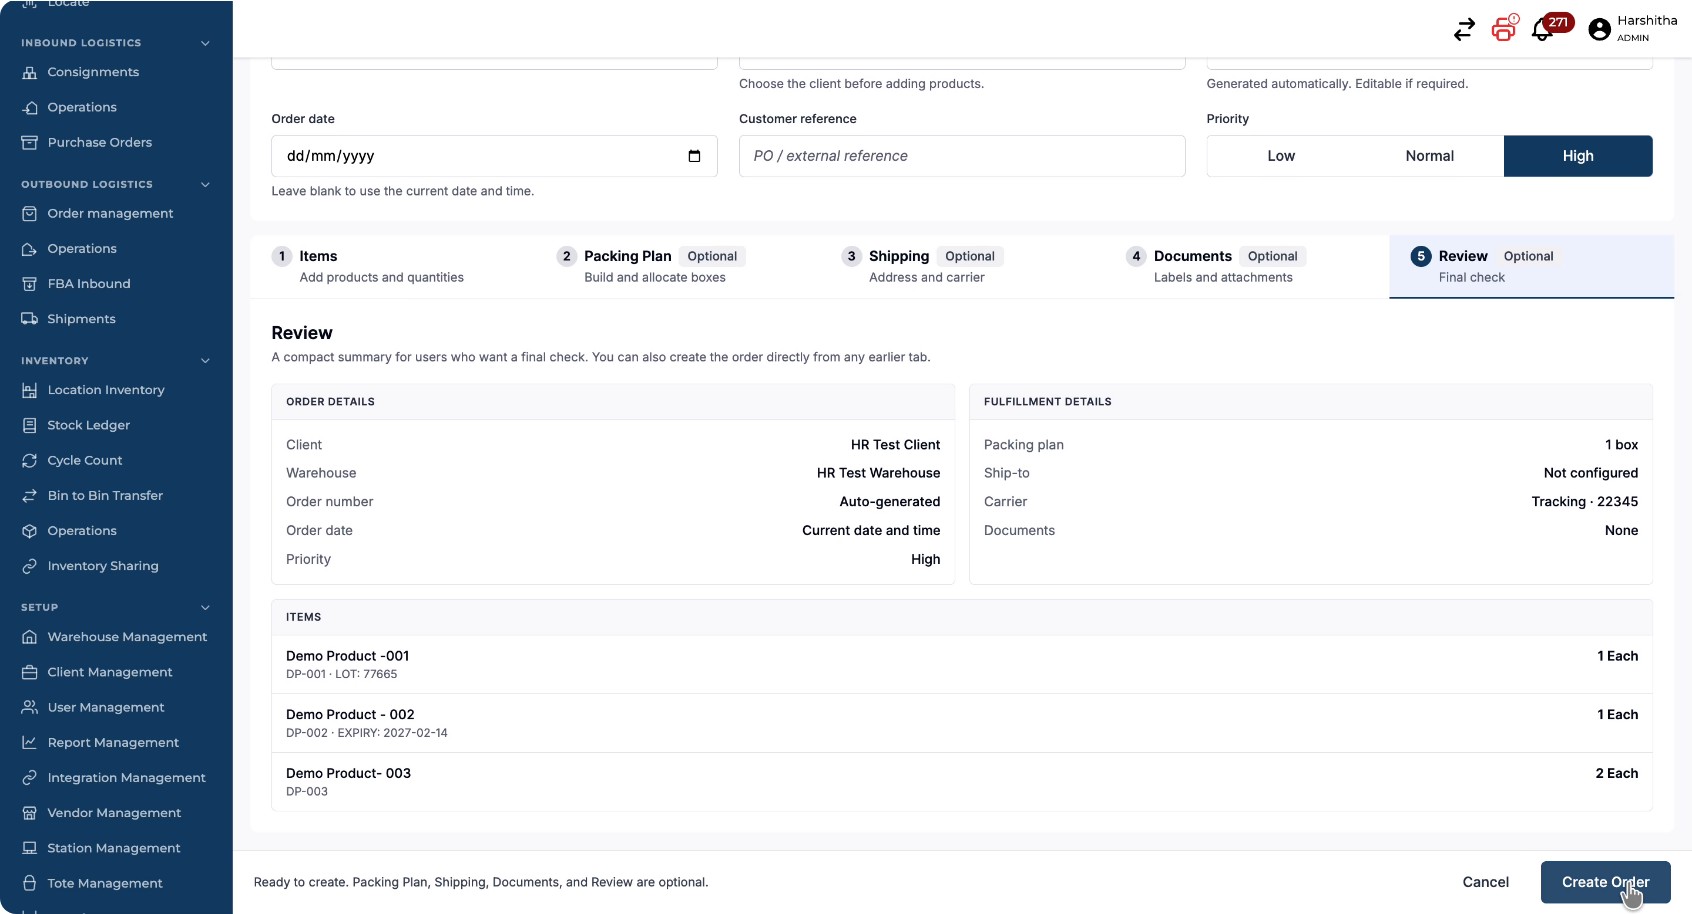
Task: Collapse the Inbound Logistics section
Action: coord(205,43)
